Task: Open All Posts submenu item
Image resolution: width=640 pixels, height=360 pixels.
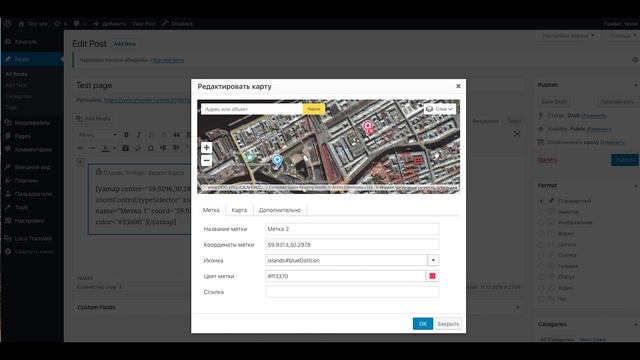Action: point(17,74)
